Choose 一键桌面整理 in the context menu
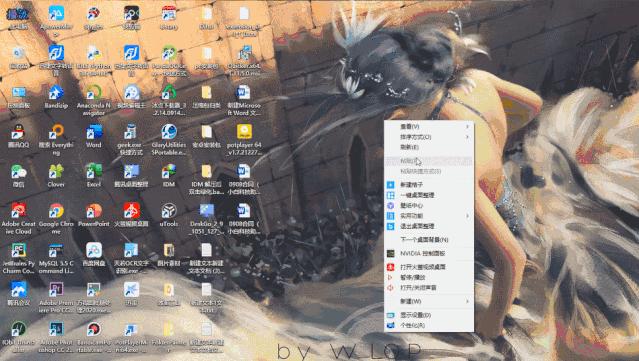Viewport: 639px width, 361px height. [429, 195]
